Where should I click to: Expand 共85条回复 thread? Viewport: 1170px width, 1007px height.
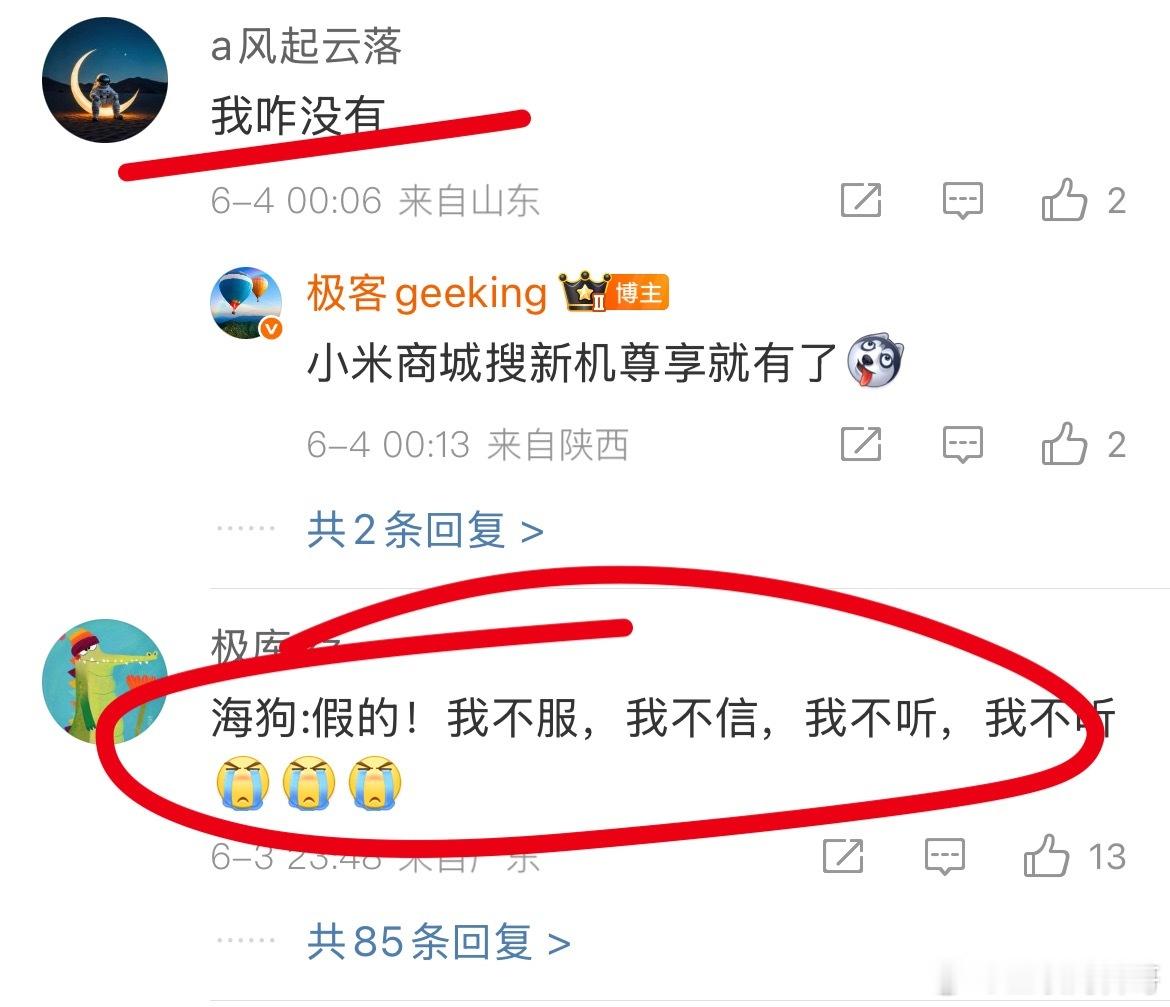(439, 941)
